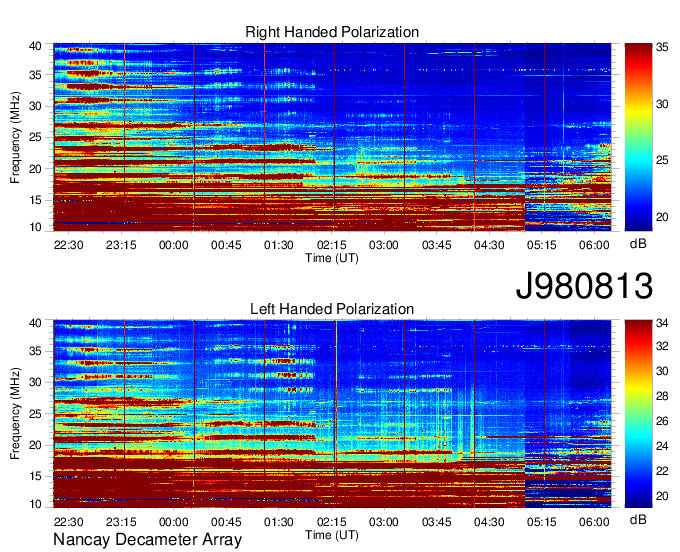
Task: Click "Frequency (MHz)" axis label of Right Handed plot
Action: 15,137
